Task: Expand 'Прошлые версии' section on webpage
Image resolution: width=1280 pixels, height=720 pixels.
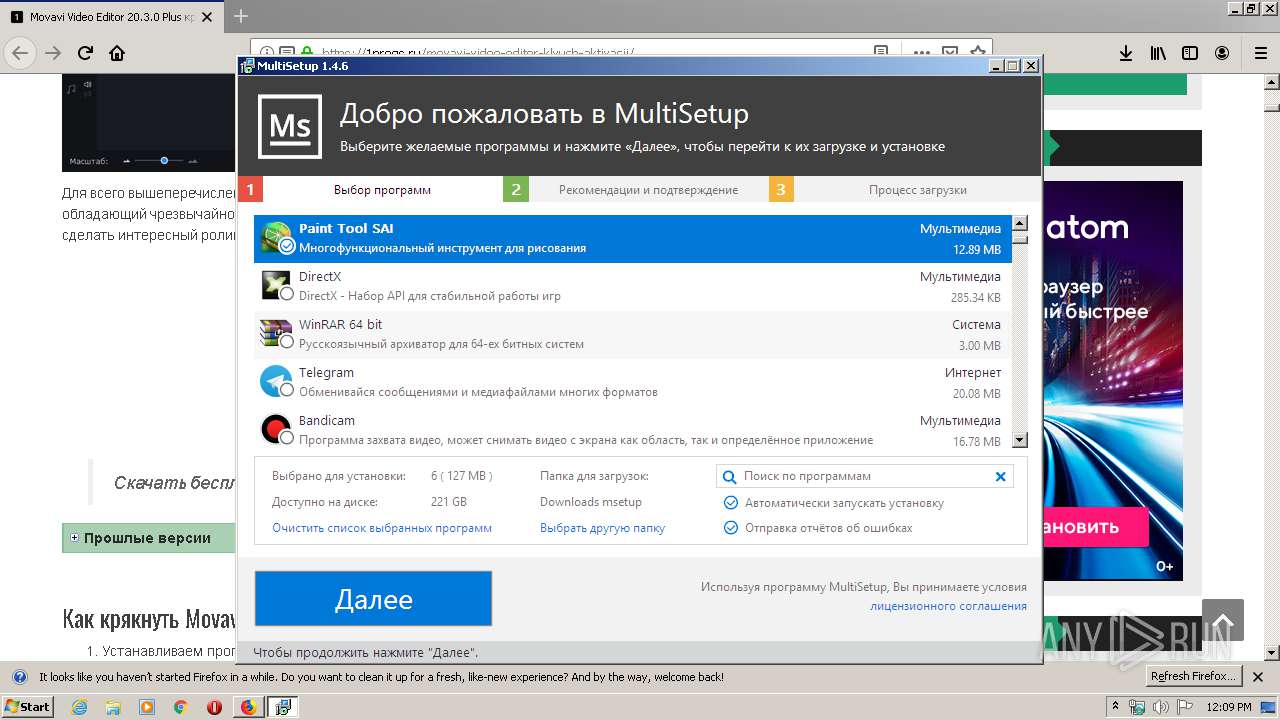Action: coord(74,538)
